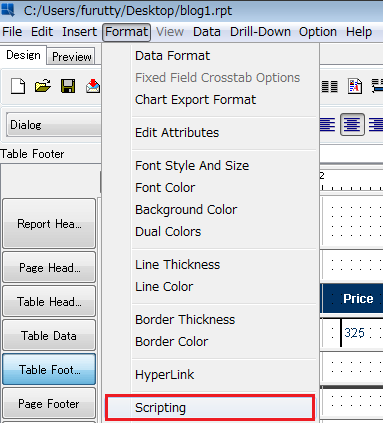Image resolution: width=383 pixels, height=423 pixels.
Task: Click the Report Header section button
Action: (x=49, y=224)
